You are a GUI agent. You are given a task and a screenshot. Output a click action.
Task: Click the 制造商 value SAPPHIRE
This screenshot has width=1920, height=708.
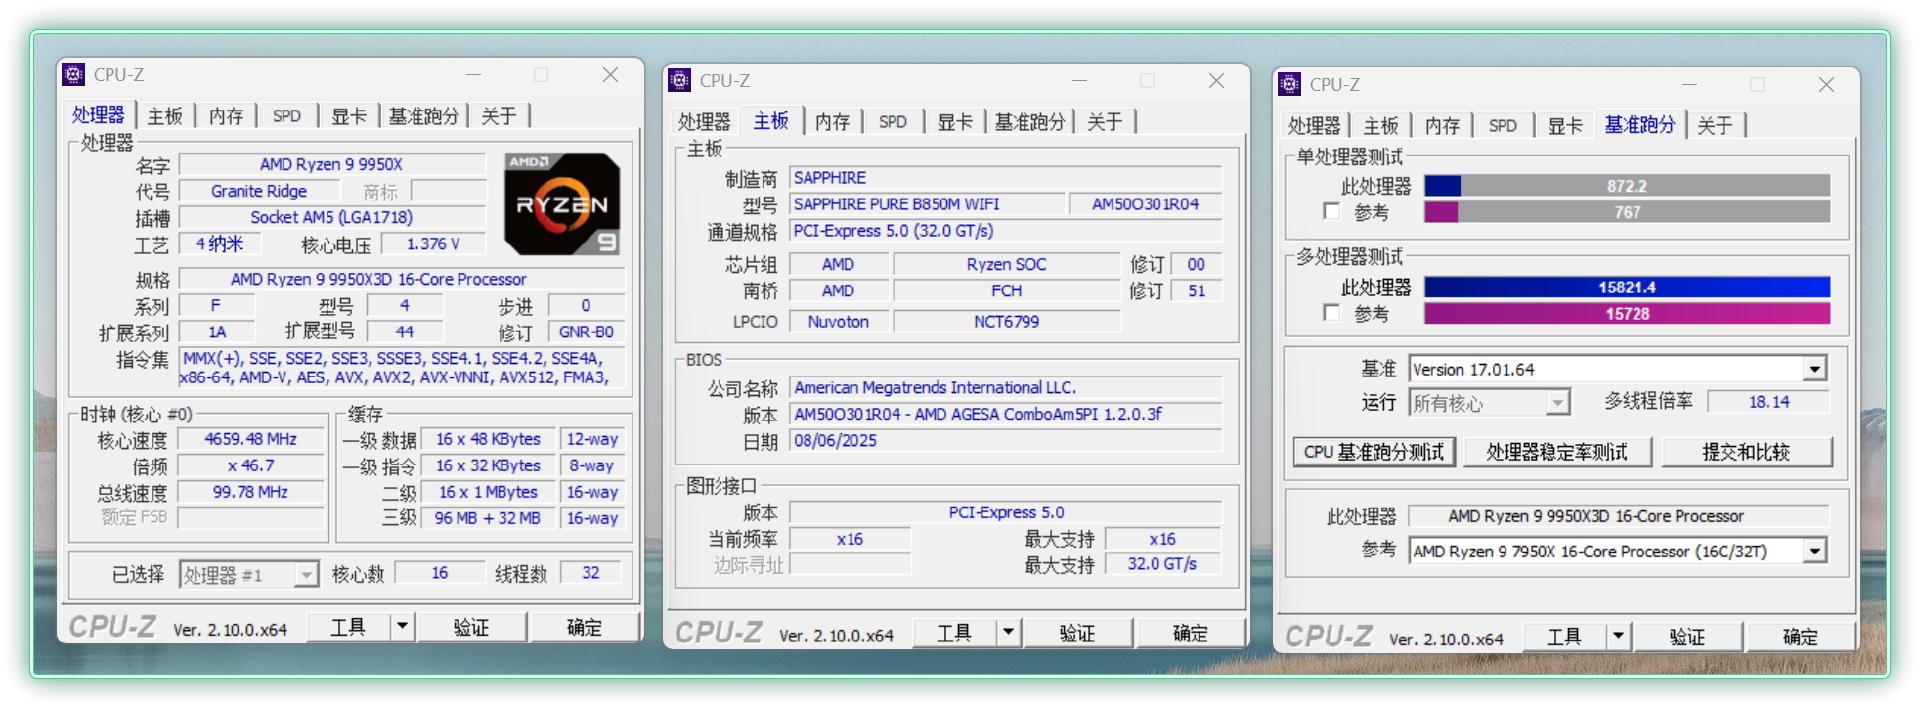pos(1006,178)
